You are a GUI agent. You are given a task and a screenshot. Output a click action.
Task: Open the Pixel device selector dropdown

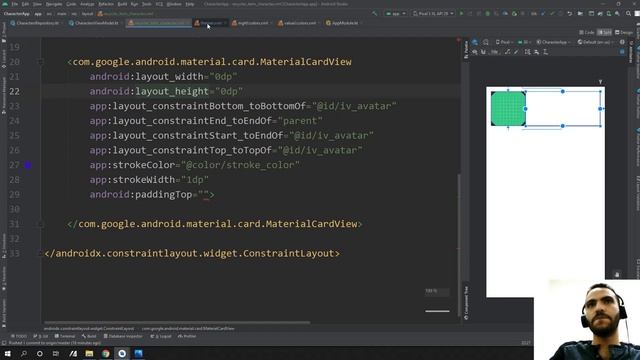(433, 13)
